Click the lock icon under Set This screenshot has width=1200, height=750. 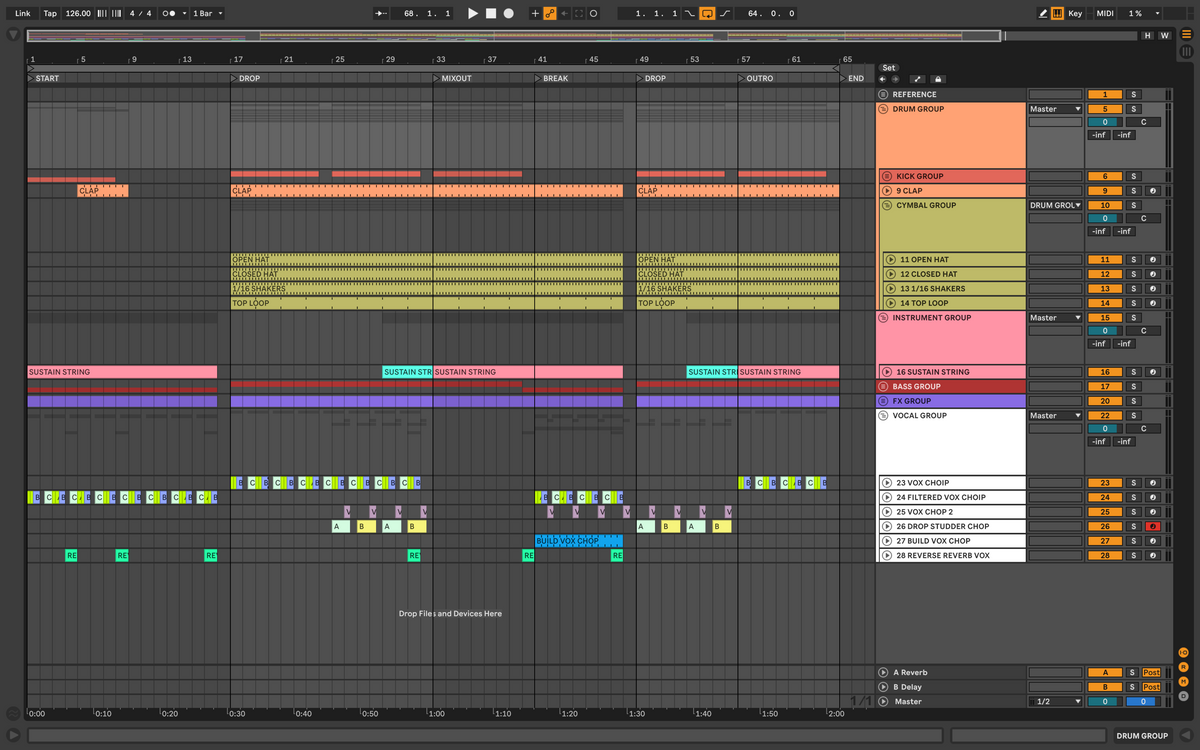pos(938,79)
